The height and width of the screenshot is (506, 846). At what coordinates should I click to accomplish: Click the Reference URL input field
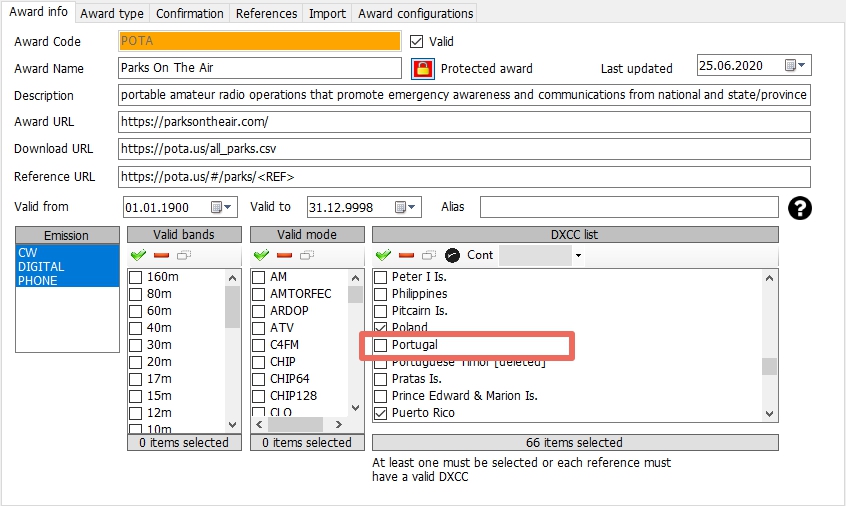pos(464,177)
